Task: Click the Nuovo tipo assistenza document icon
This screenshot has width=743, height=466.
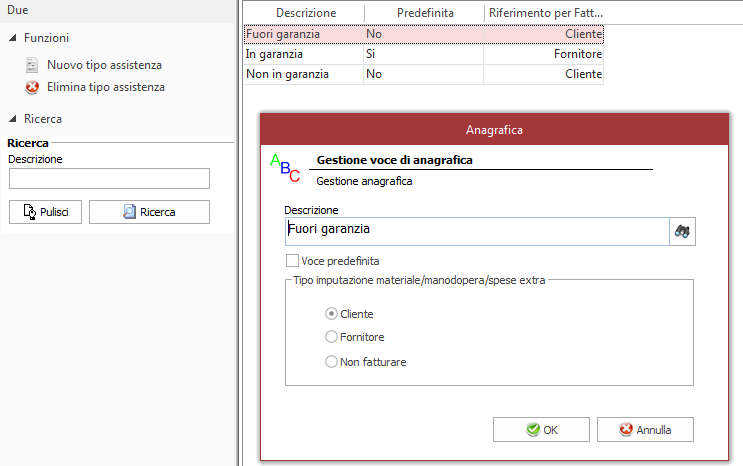Action: (32, 65)
